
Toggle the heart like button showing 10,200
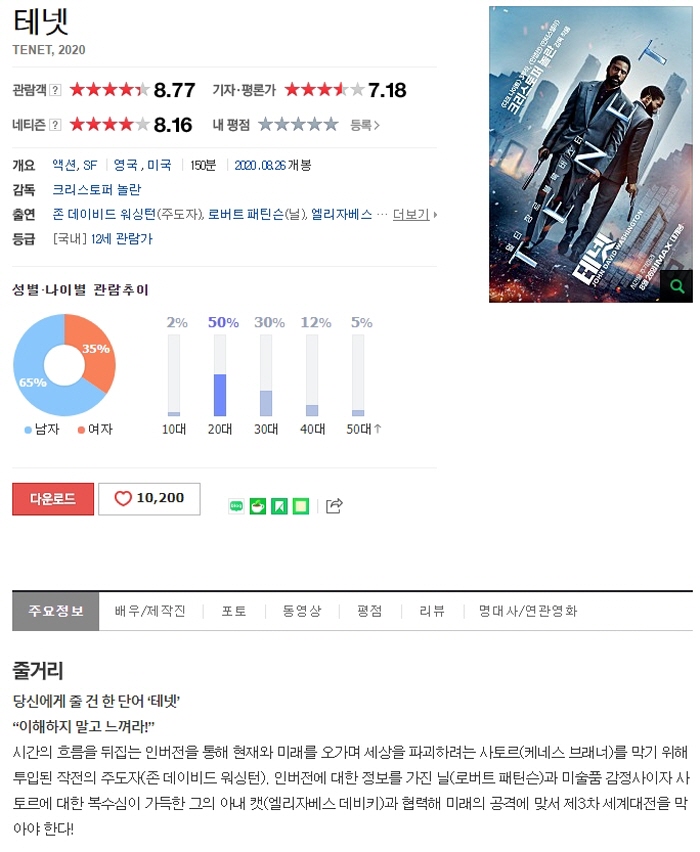(x=149, y=498)
